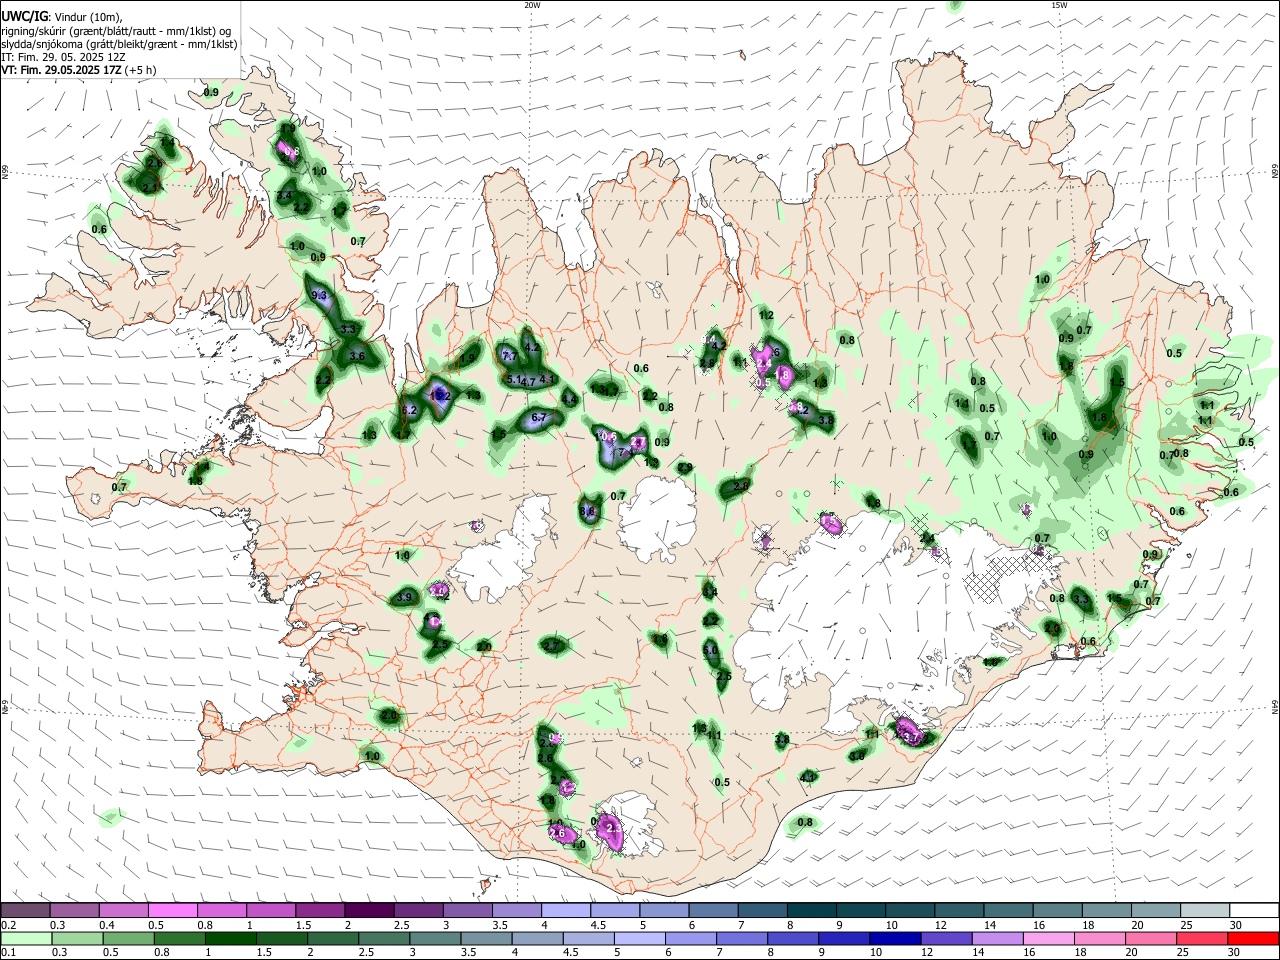Screen dimensions: 1280x960
Task: Click the 4.4 precipitation value on the map
Action: pyautogui.click(x=570, y=399)
